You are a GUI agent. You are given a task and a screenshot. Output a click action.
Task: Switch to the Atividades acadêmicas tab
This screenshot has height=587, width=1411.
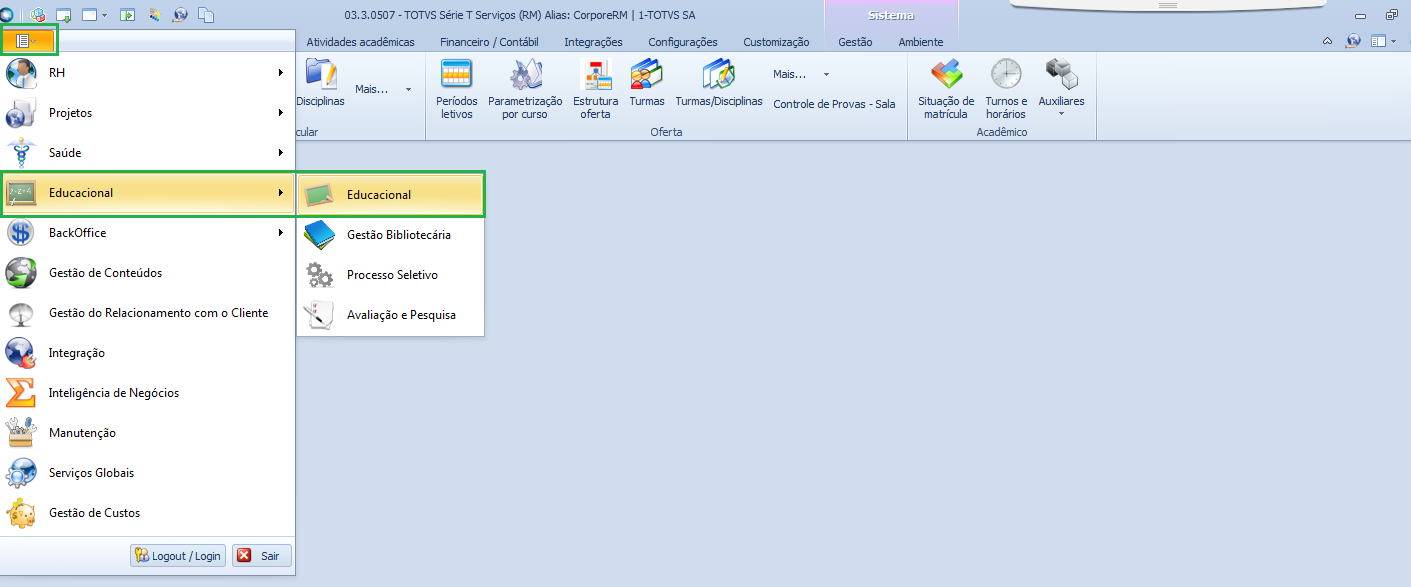[360, 42]
